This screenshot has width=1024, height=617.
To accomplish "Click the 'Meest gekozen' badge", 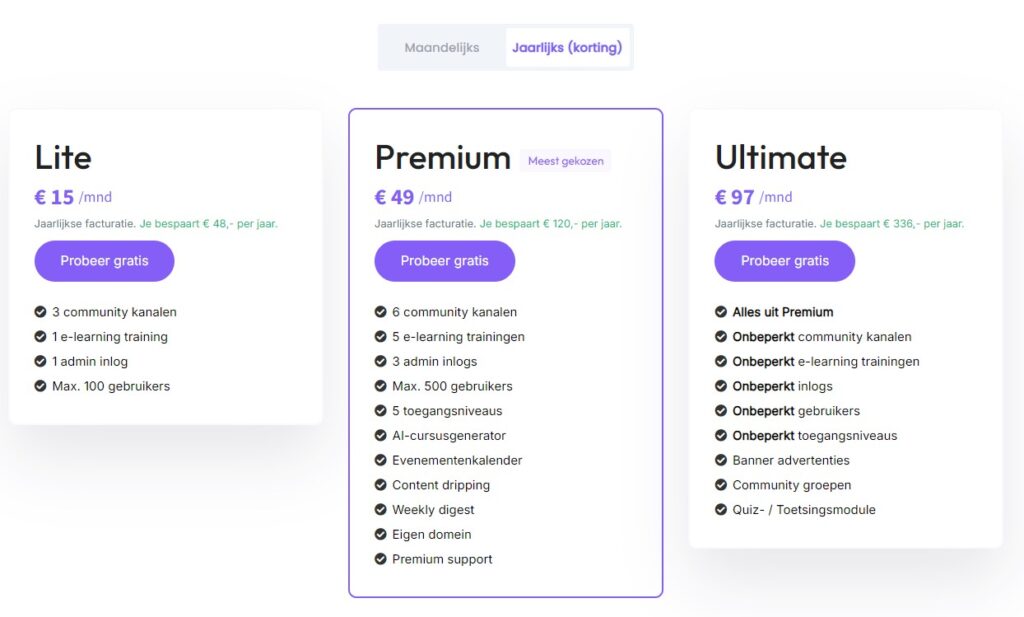I will (565, 161).
